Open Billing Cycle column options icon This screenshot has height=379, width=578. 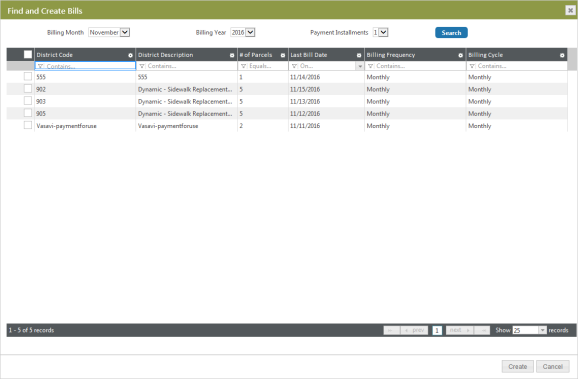[x=562, y=55]
